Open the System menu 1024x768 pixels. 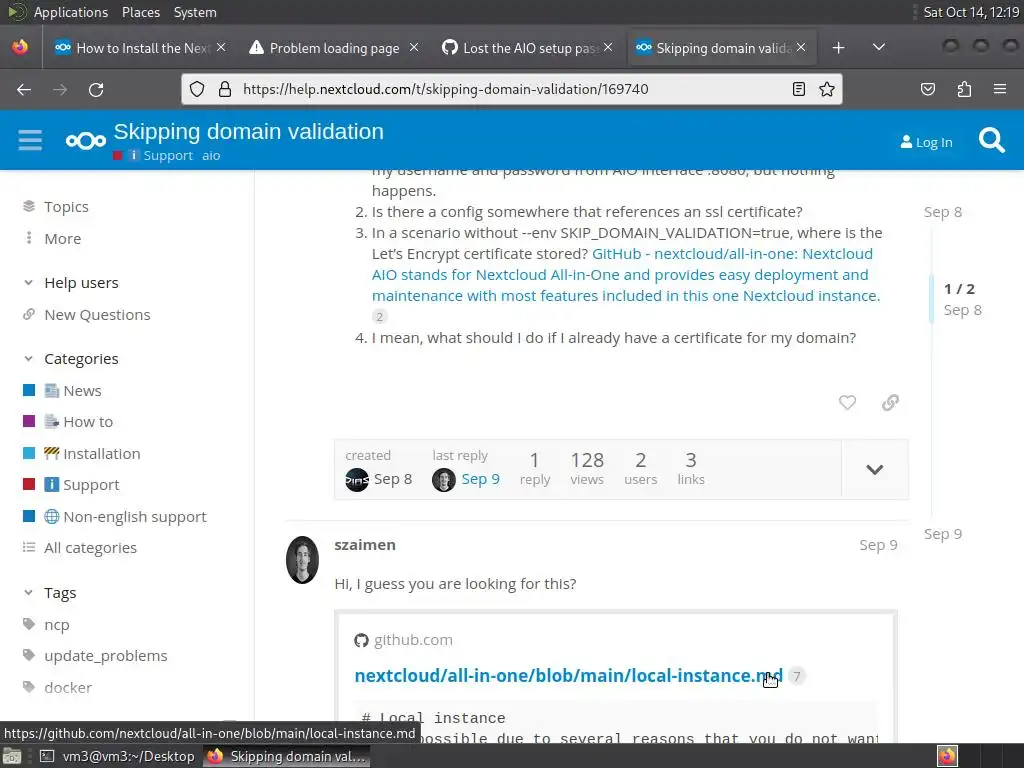tap(195, 12)
